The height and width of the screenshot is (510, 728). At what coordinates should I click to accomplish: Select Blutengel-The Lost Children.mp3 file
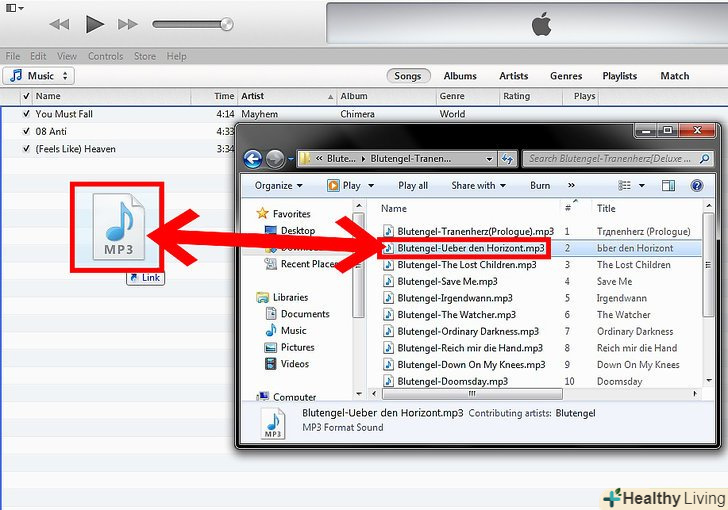[x=460, y=265]
